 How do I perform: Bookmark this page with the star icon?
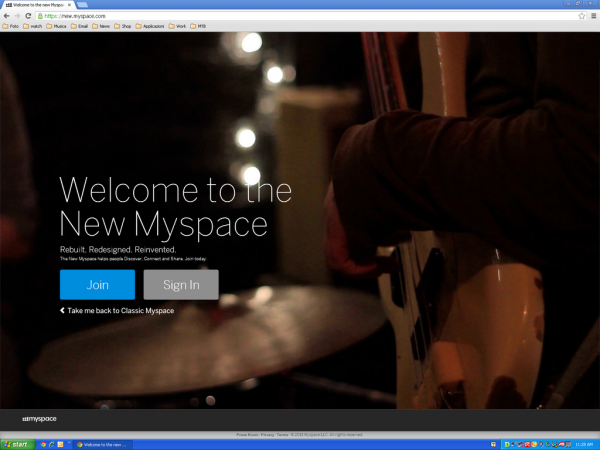pos(581,16)
